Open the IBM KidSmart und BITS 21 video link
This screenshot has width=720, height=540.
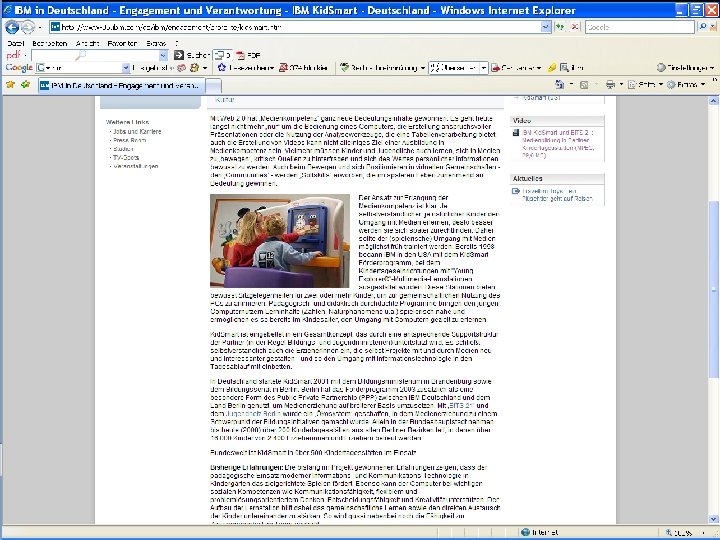click(558, 144)
